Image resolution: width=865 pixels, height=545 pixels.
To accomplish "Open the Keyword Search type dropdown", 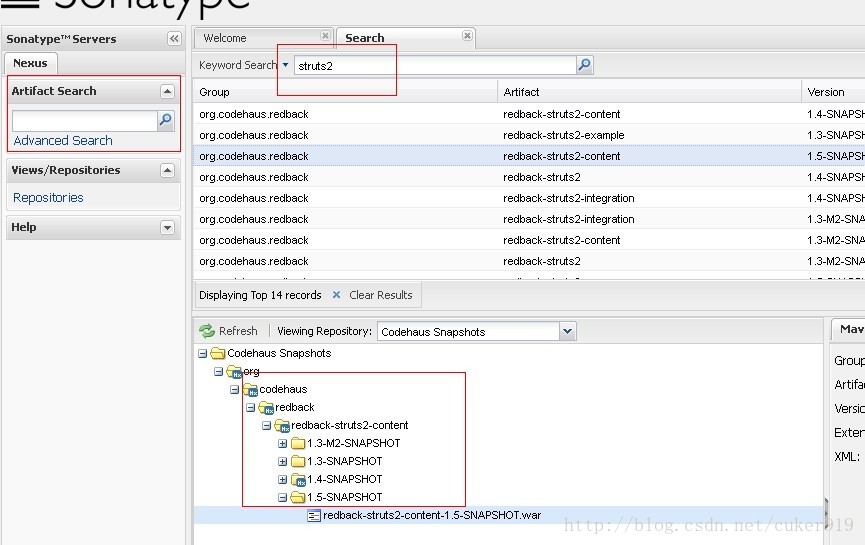I will (285, 65).
